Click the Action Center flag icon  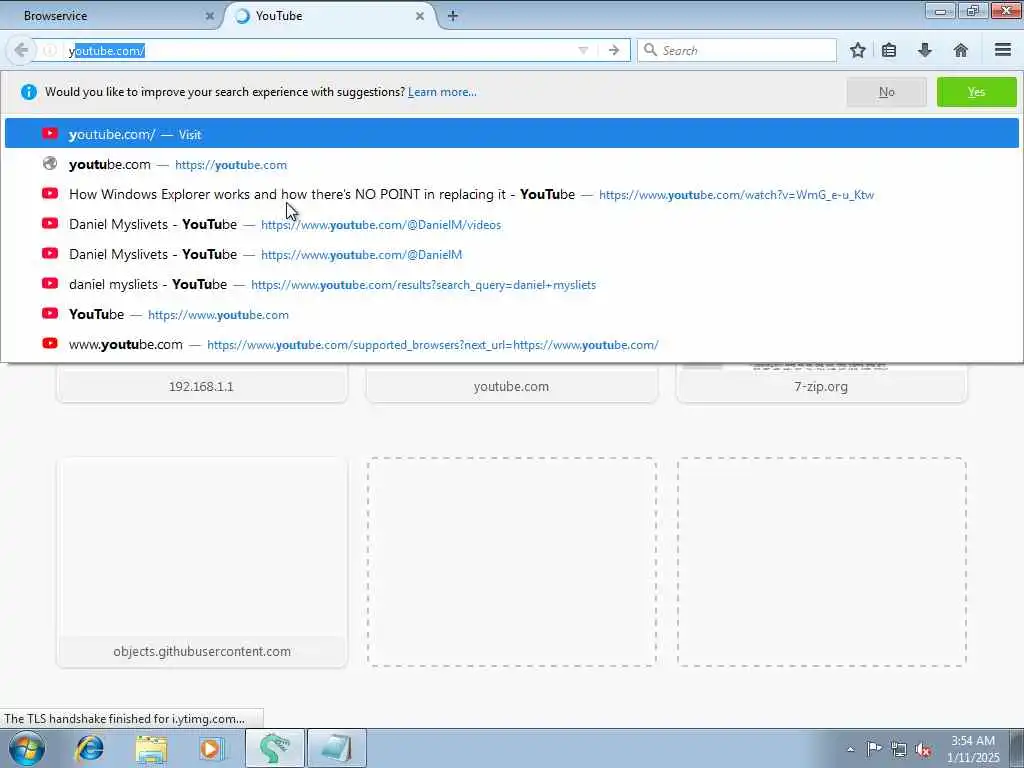(874, 748)
